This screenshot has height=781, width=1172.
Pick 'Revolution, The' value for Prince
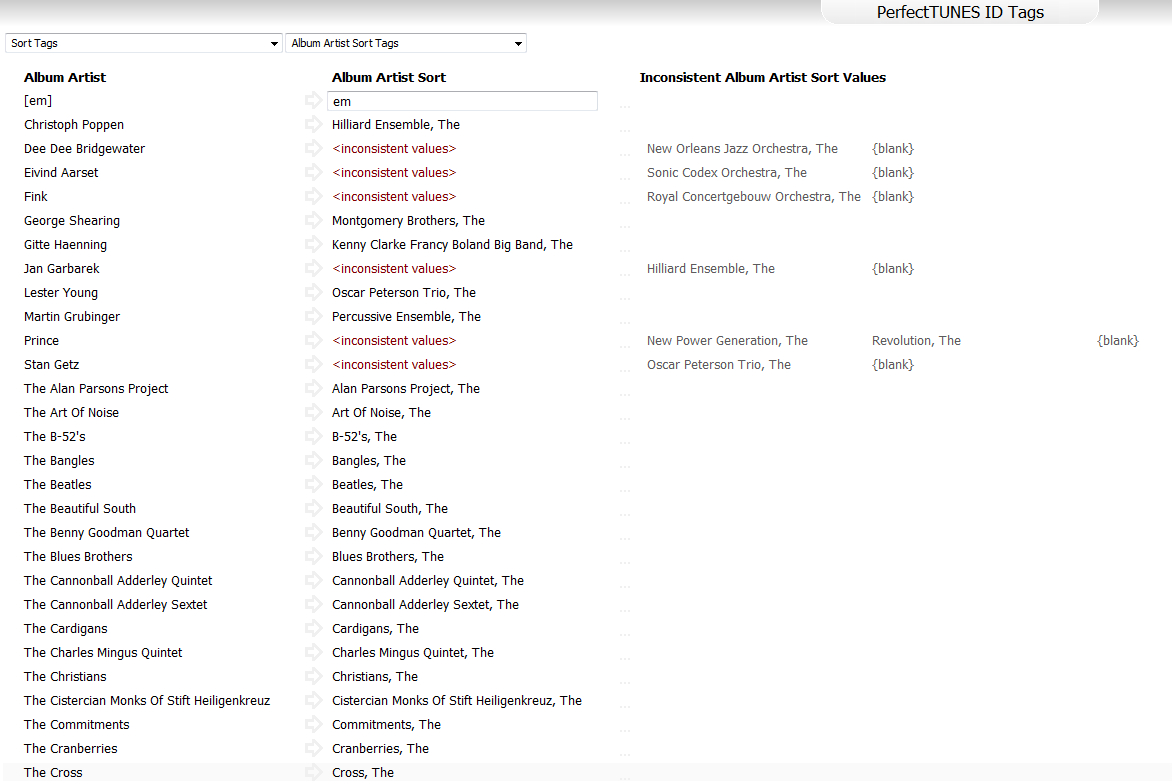916,341
